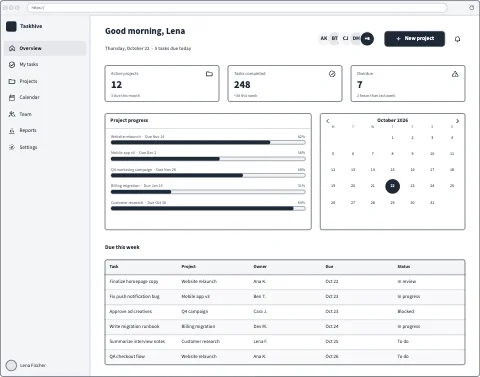
Task: Go to the Overview page
Action: pos(45,48)
